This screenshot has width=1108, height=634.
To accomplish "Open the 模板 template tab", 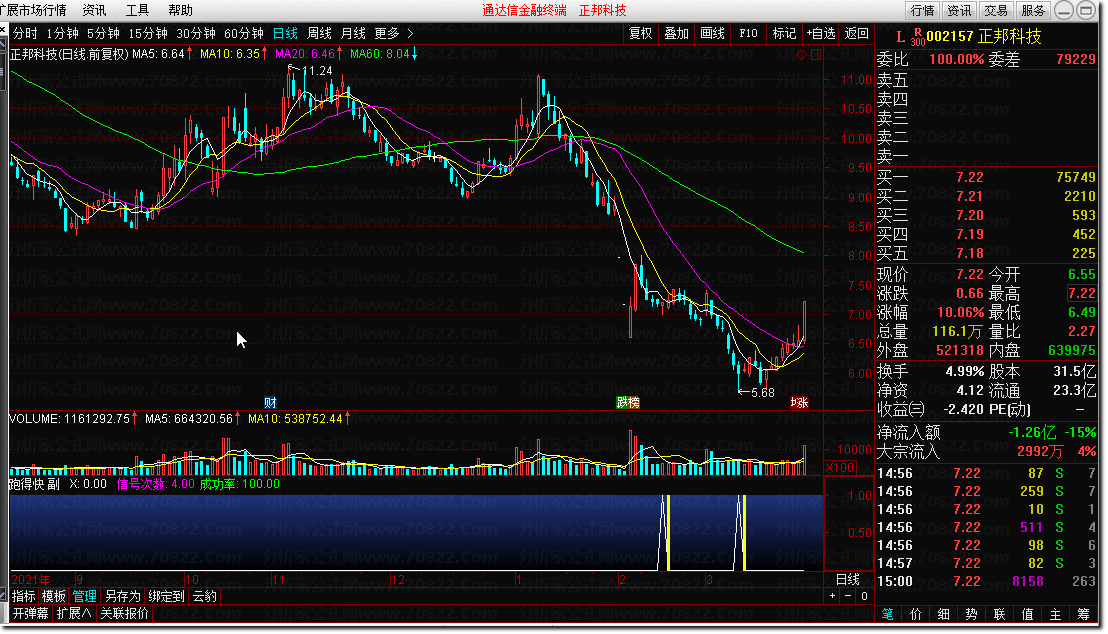I will (x=53, y=597).
